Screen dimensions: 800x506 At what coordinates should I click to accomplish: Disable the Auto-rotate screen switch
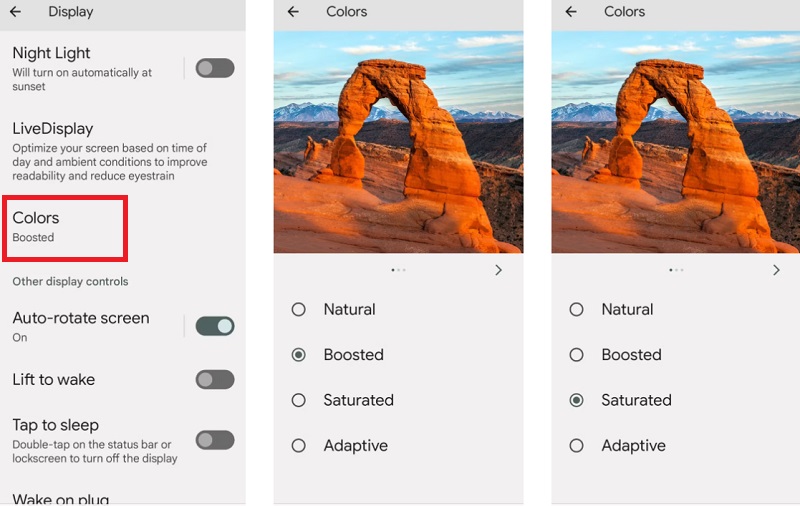215,326
